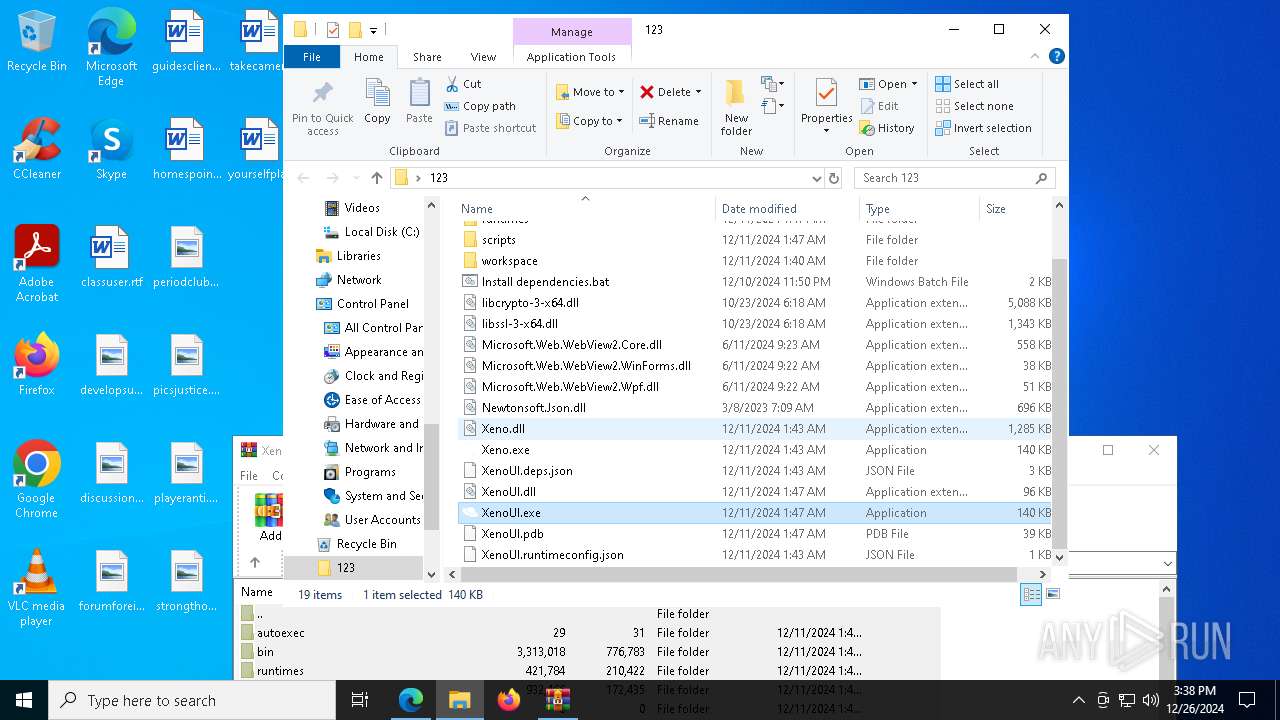This screenshot has width=1280, height=720.
Task: Open the Delete dropdown arrow
Action: click(698, 92)
